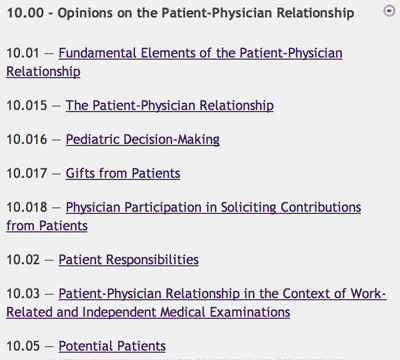Select the 10.017 opinion number label
Viewport: 400px width, 360px height.
pyautogui.click(x=27, y=174)
